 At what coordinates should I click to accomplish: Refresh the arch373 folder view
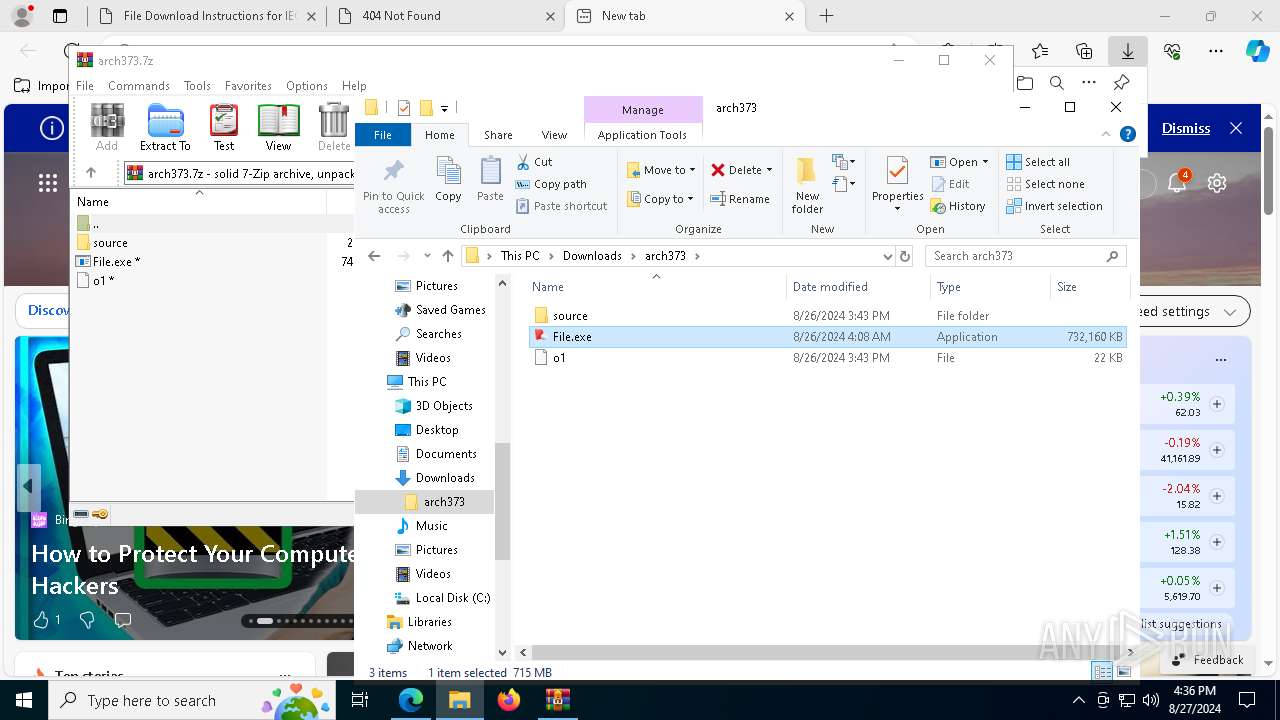point(905,256)
